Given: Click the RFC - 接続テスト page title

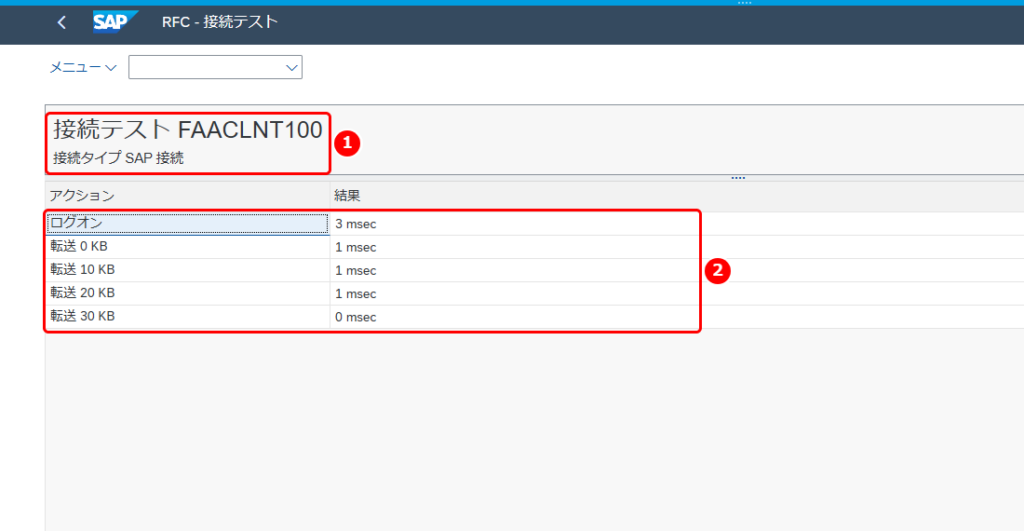Looking at the screenshot, I should (220, 22).
